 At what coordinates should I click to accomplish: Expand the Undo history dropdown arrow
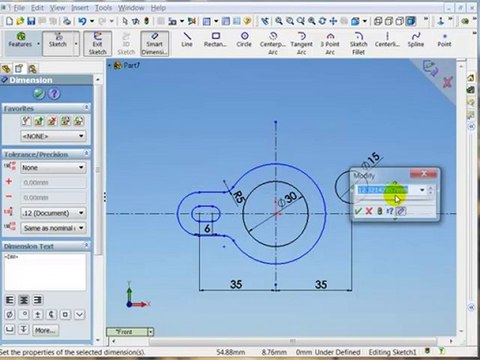click(92, 21)
